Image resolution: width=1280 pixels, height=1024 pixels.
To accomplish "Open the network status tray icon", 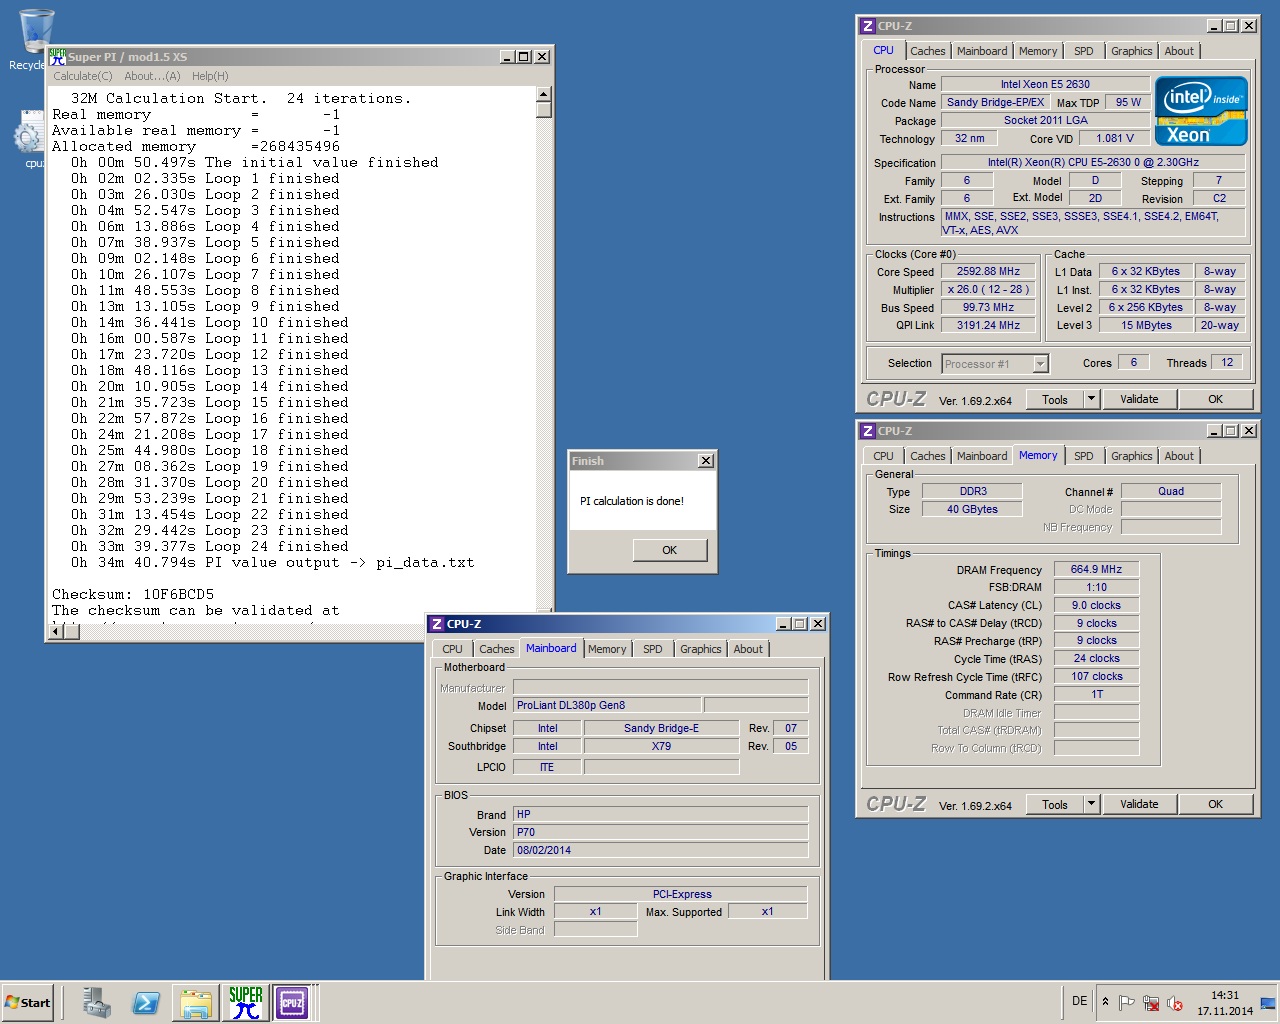I will (1151, 1002).
